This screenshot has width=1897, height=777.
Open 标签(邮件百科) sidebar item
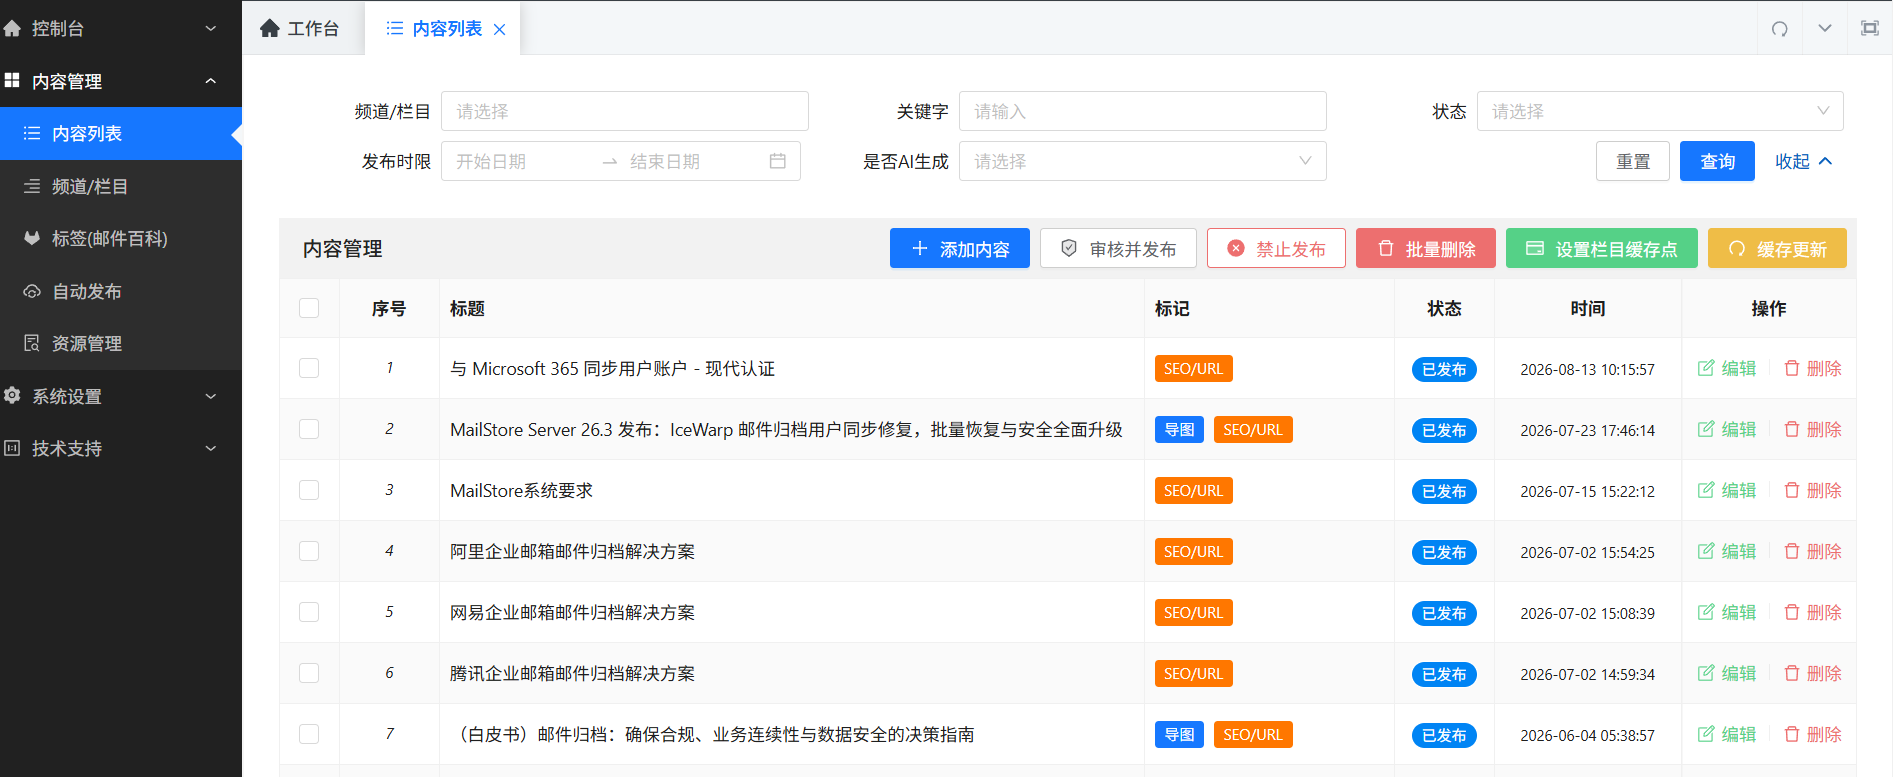coord(121,238)
